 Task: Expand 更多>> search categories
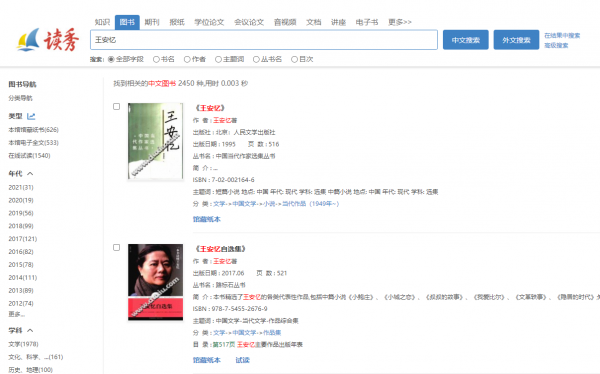click(x=399, y=22)
